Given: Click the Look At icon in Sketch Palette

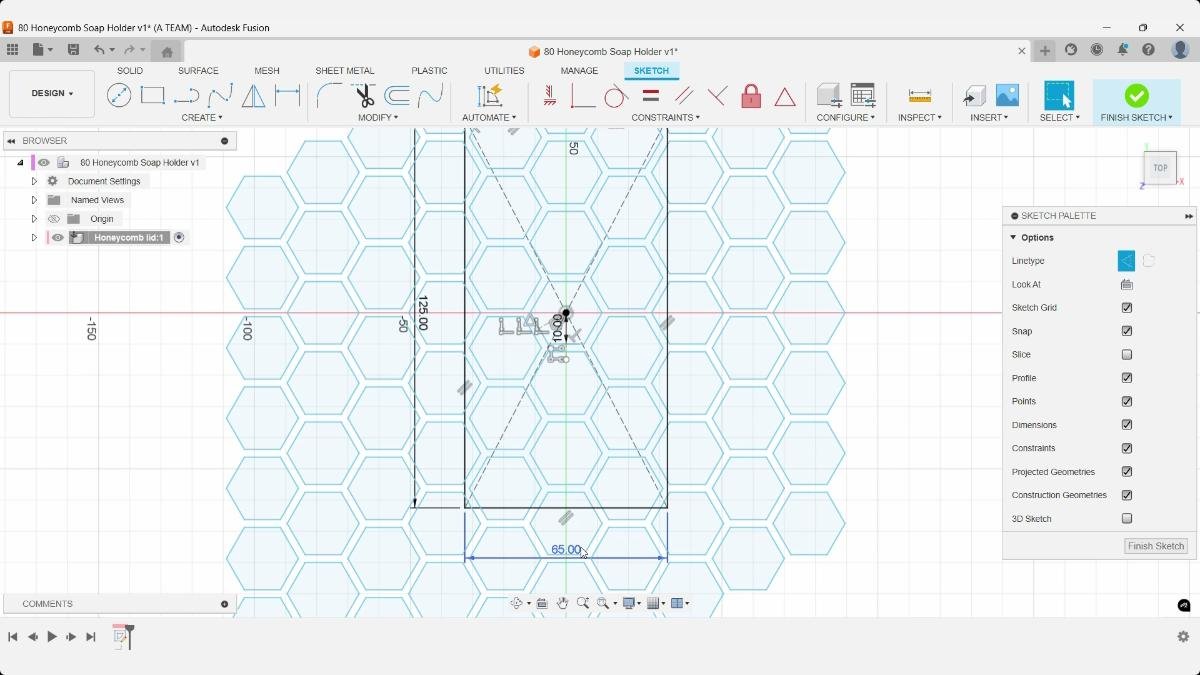Looking at the screenshot, I should click(x=1127, y=285).
